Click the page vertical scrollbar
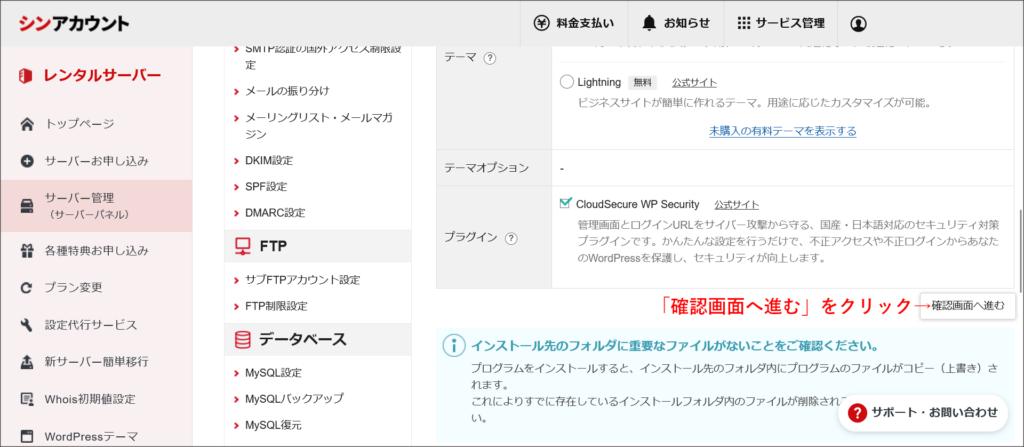 coord(1019,250)
